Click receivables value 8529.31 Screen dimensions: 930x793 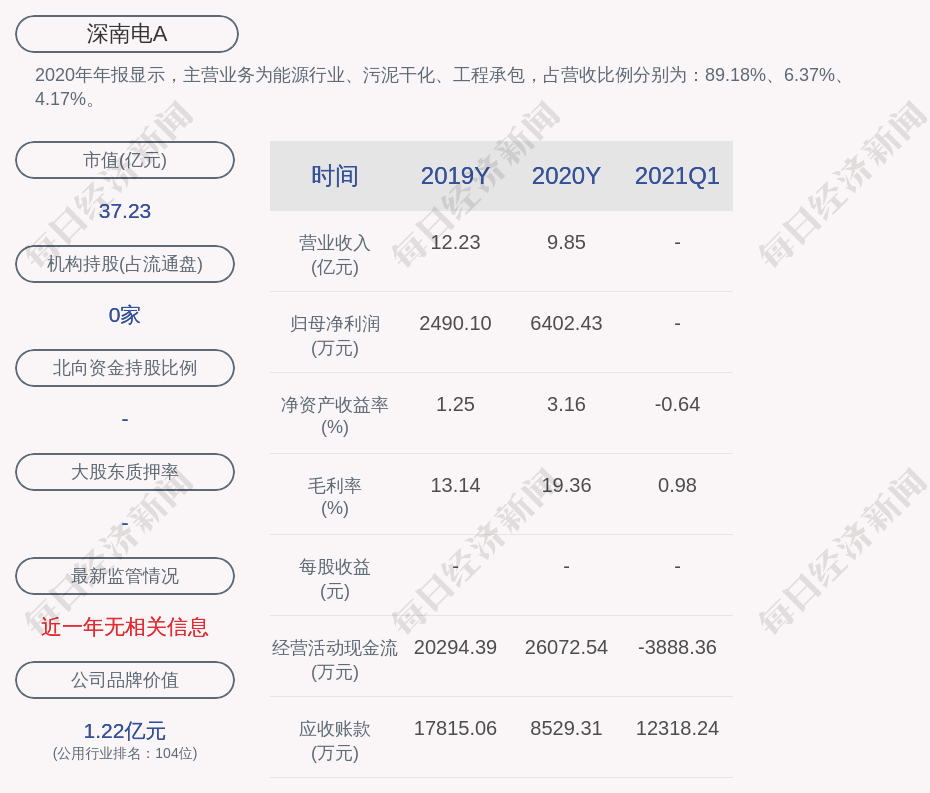point(566,728)
